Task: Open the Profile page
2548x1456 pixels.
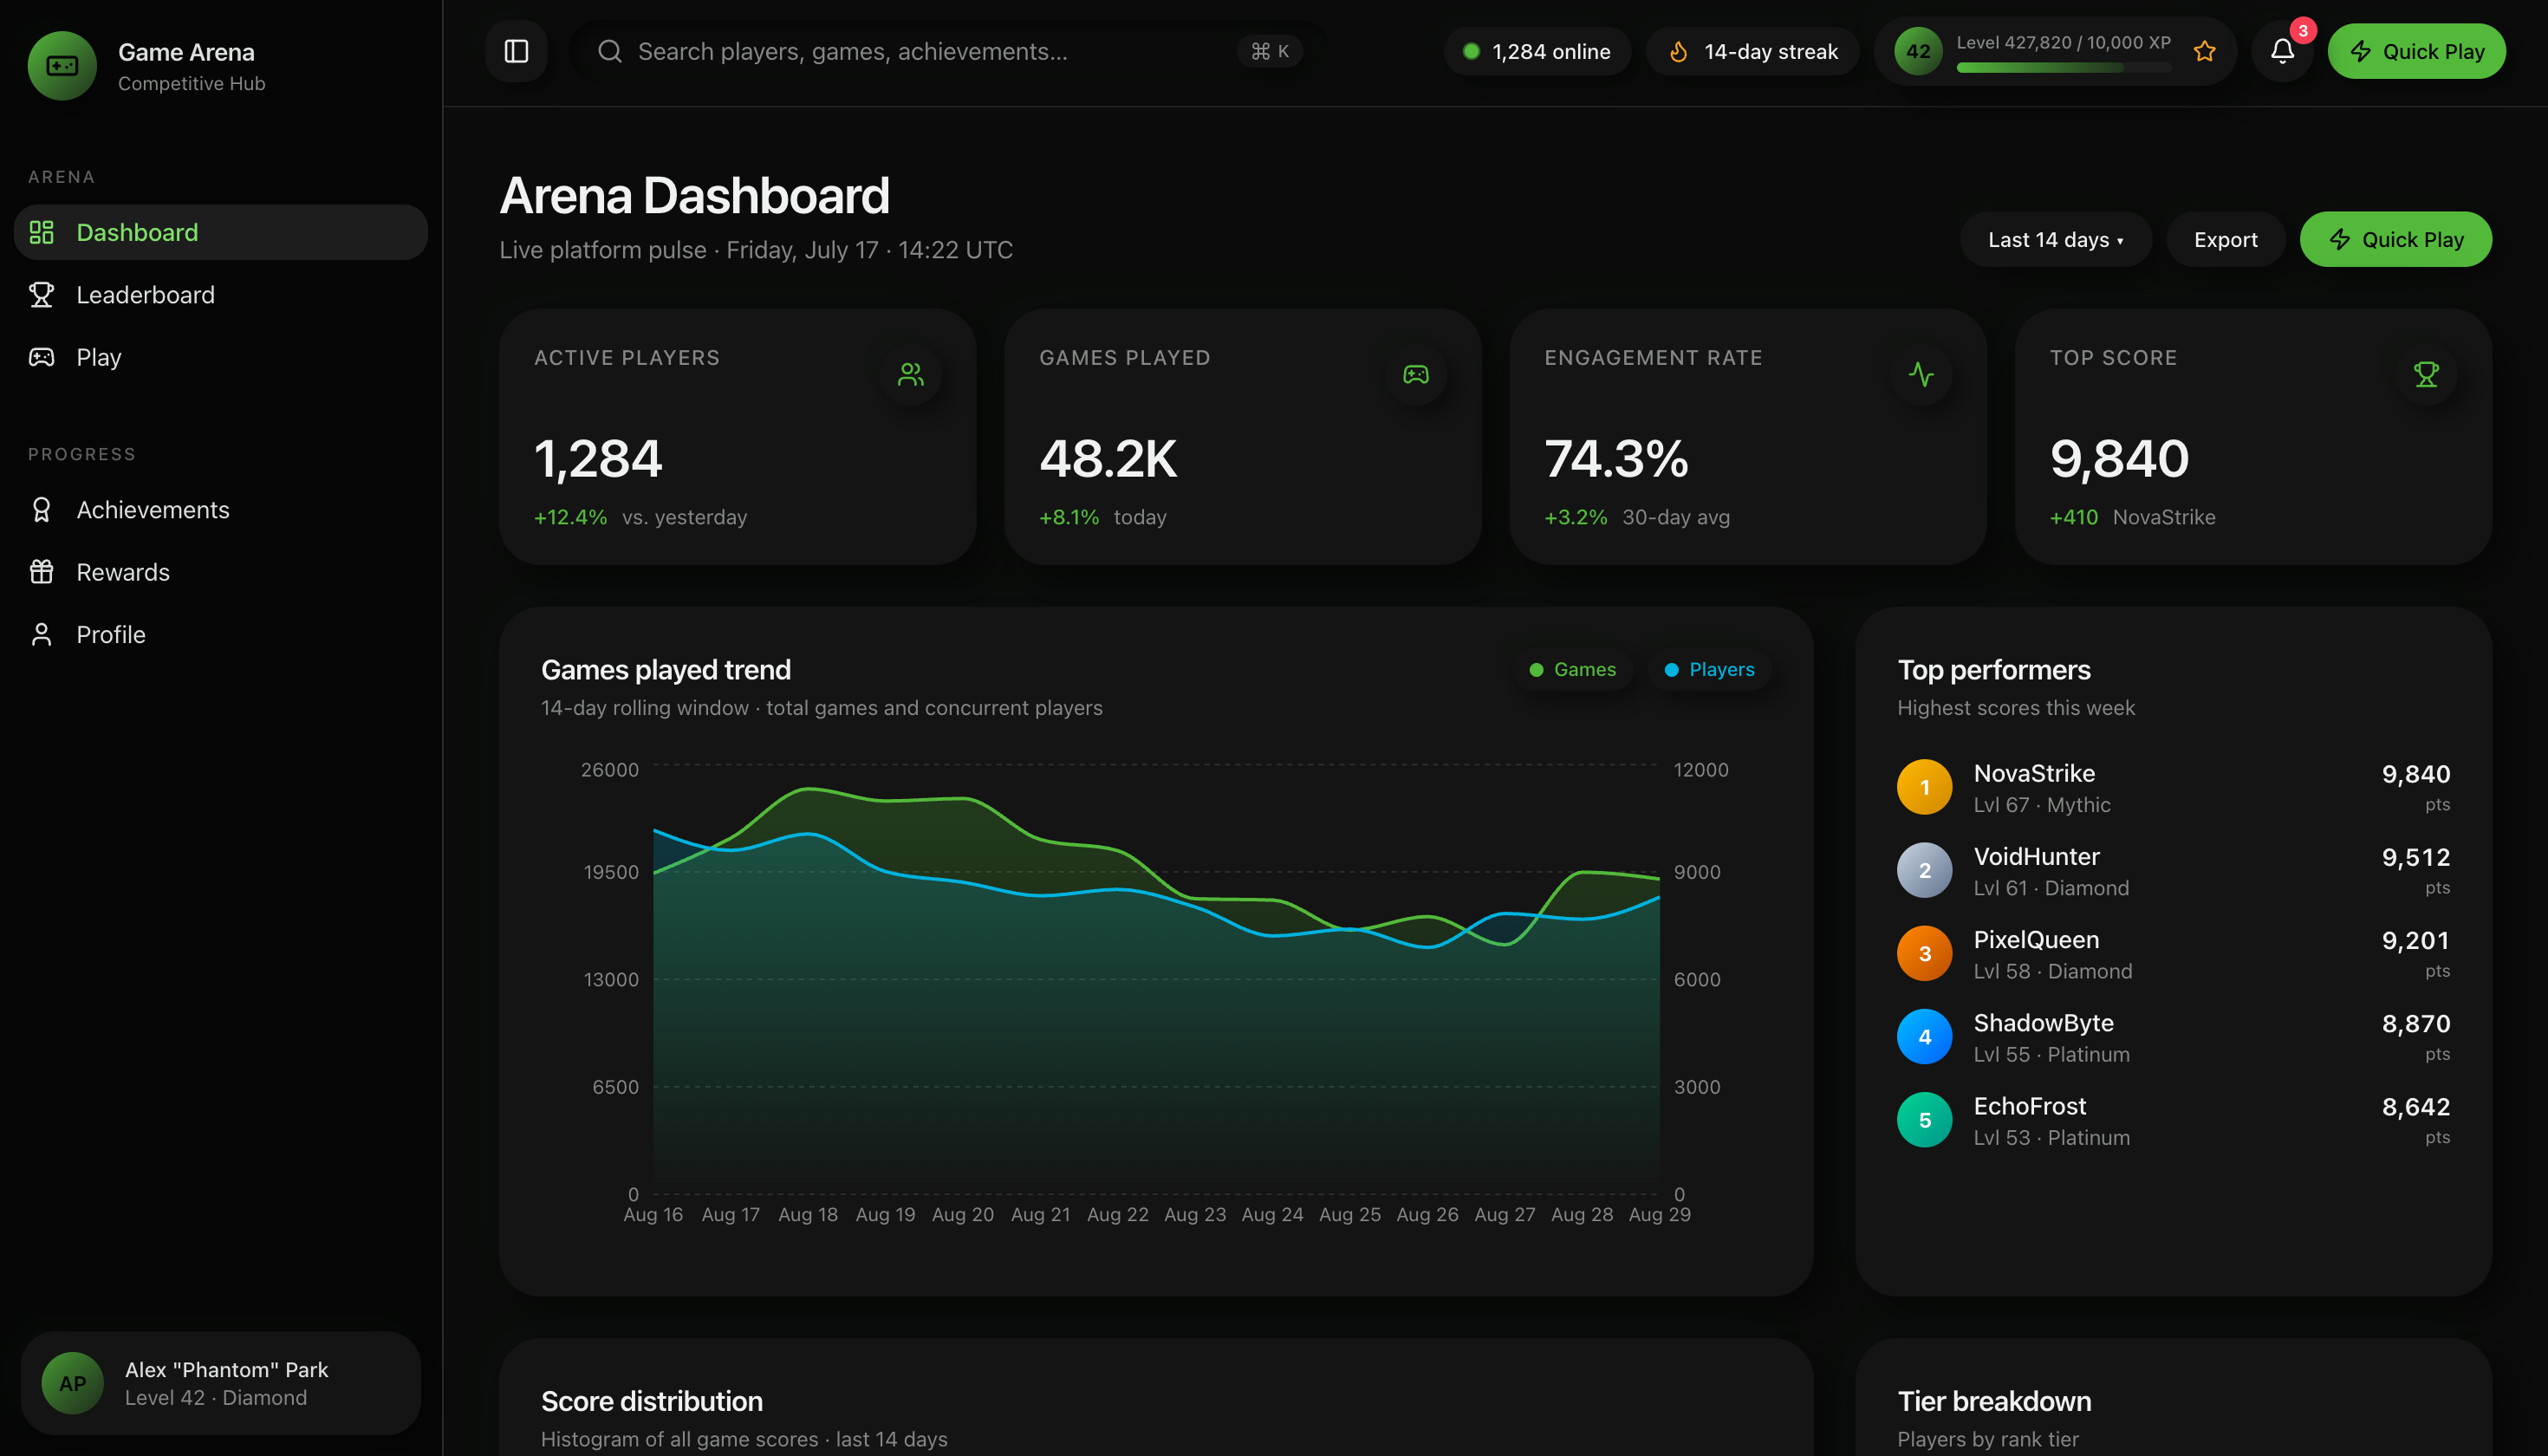Action: point(221,634)
